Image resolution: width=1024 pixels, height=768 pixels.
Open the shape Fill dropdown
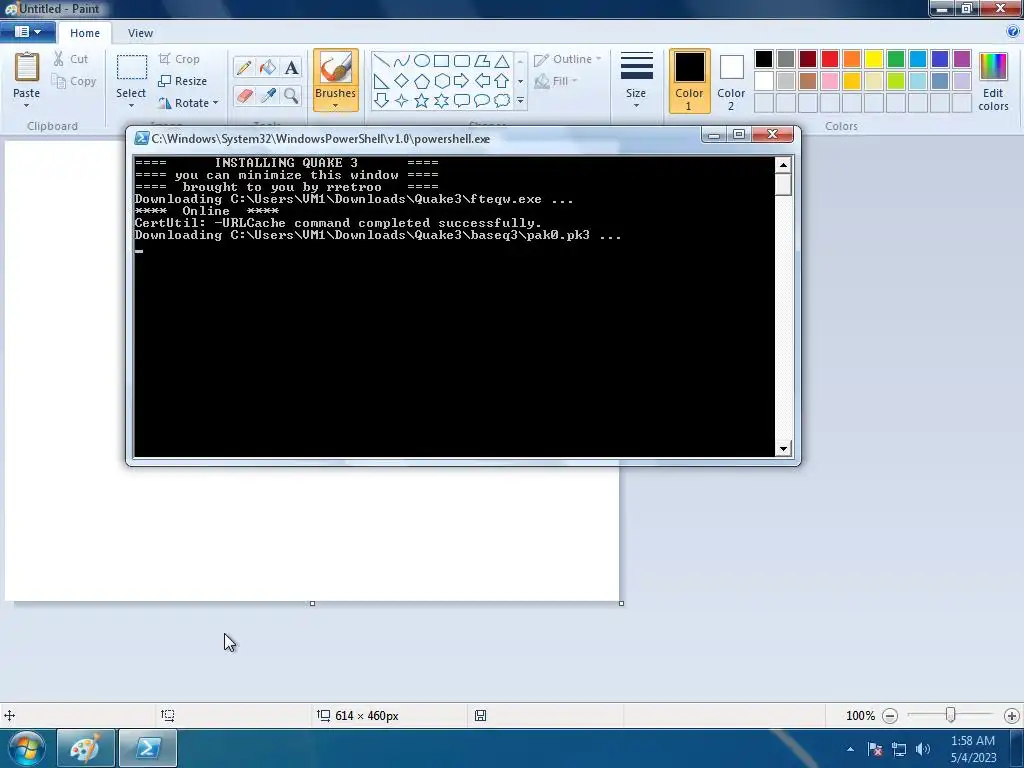tap(556, 81)
